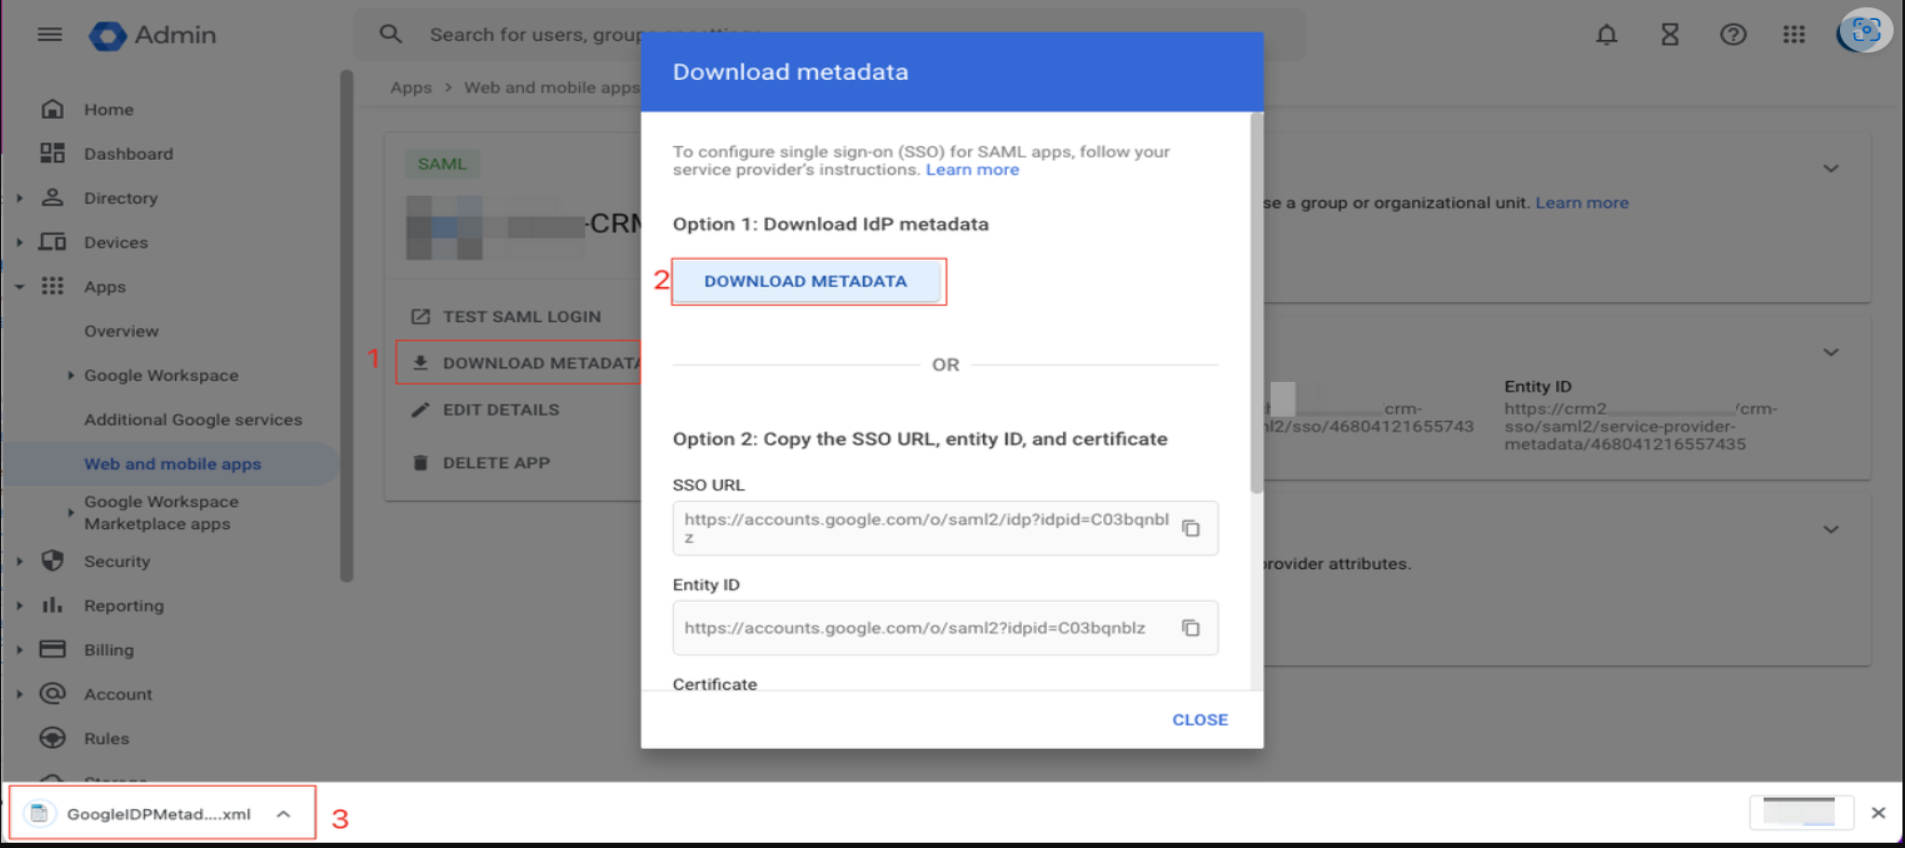The image size is (1909, 854).
Task: Click the Reporting bar chart icon
Action: (x=52, y=605)
